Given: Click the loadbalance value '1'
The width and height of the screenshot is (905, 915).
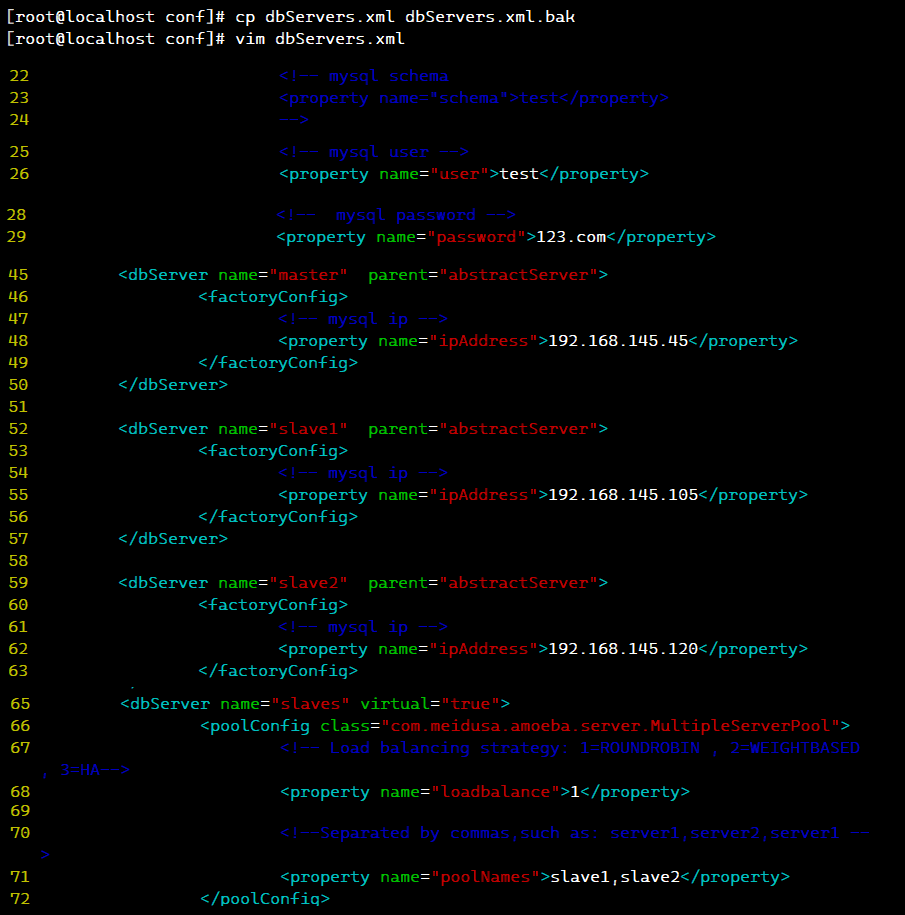Looking at the screenshot, I should point(575,792).
